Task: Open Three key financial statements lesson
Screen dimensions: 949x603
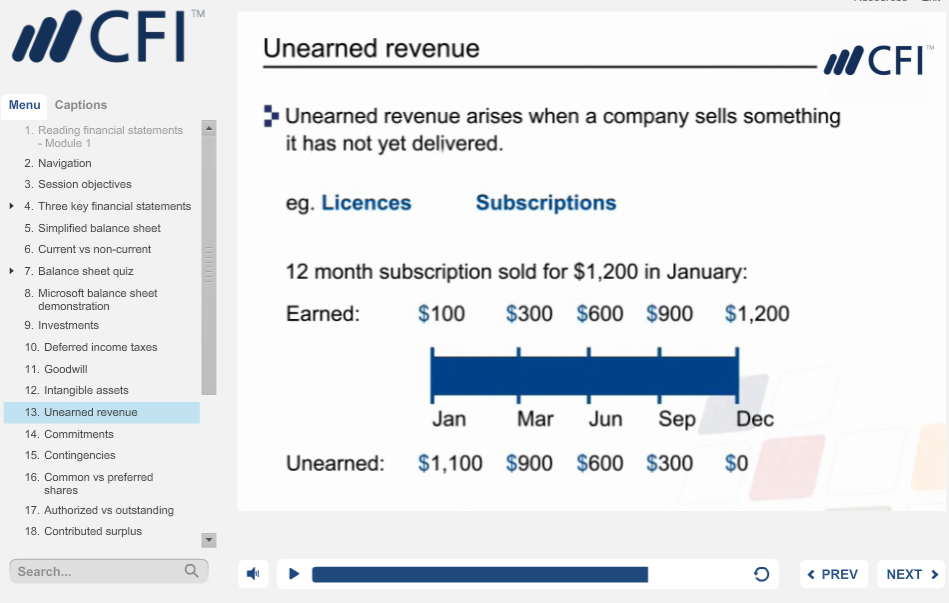Action: point(114,206)
